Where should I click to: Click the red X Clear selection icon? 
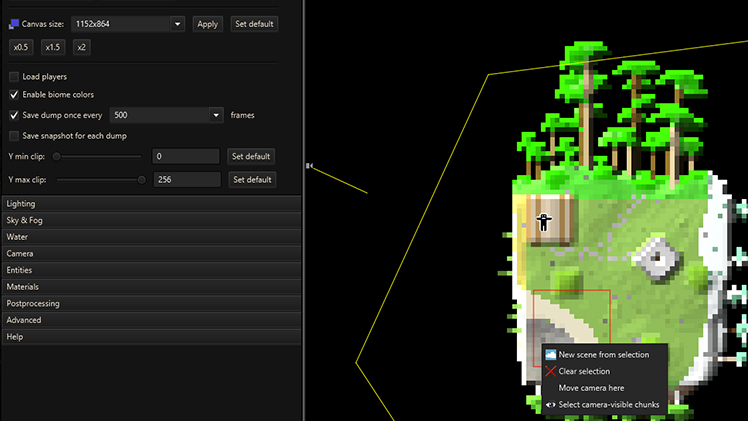click(550, 371)
